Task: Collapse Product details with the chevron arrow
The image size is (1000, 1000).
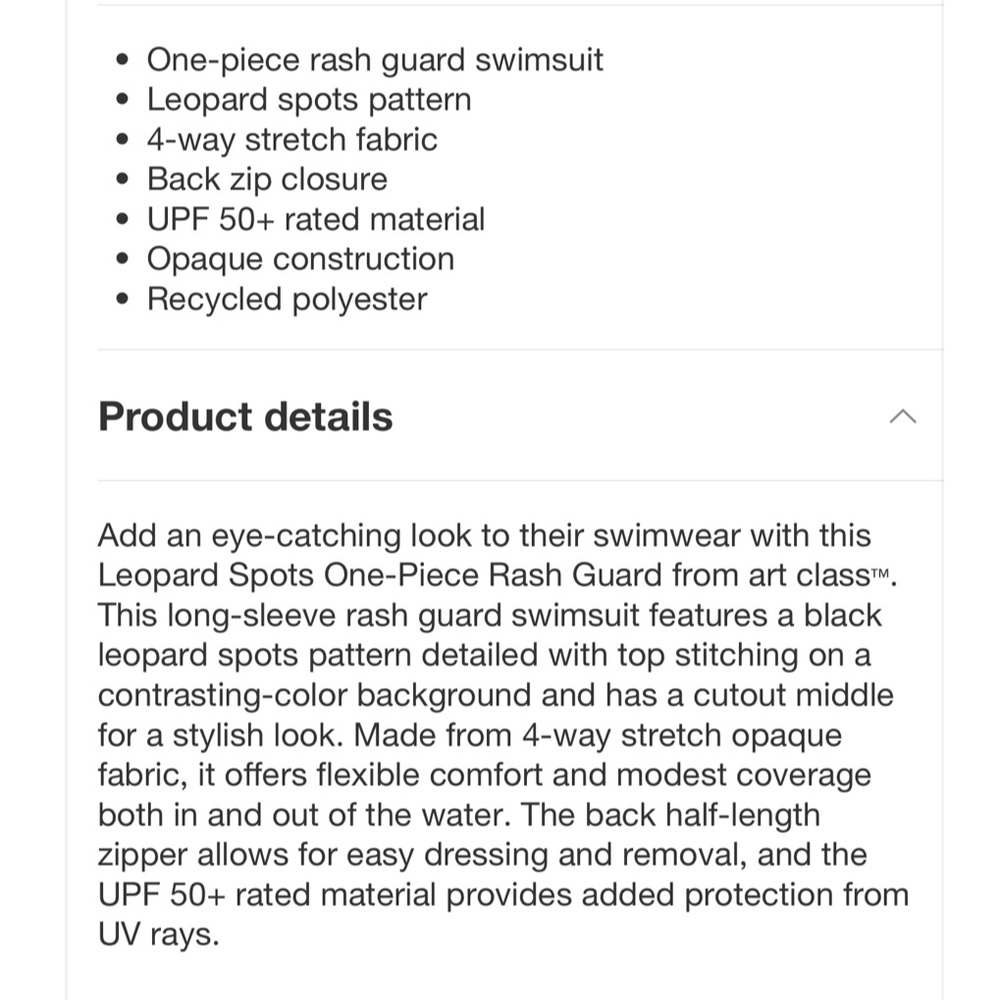Action: 902,416
